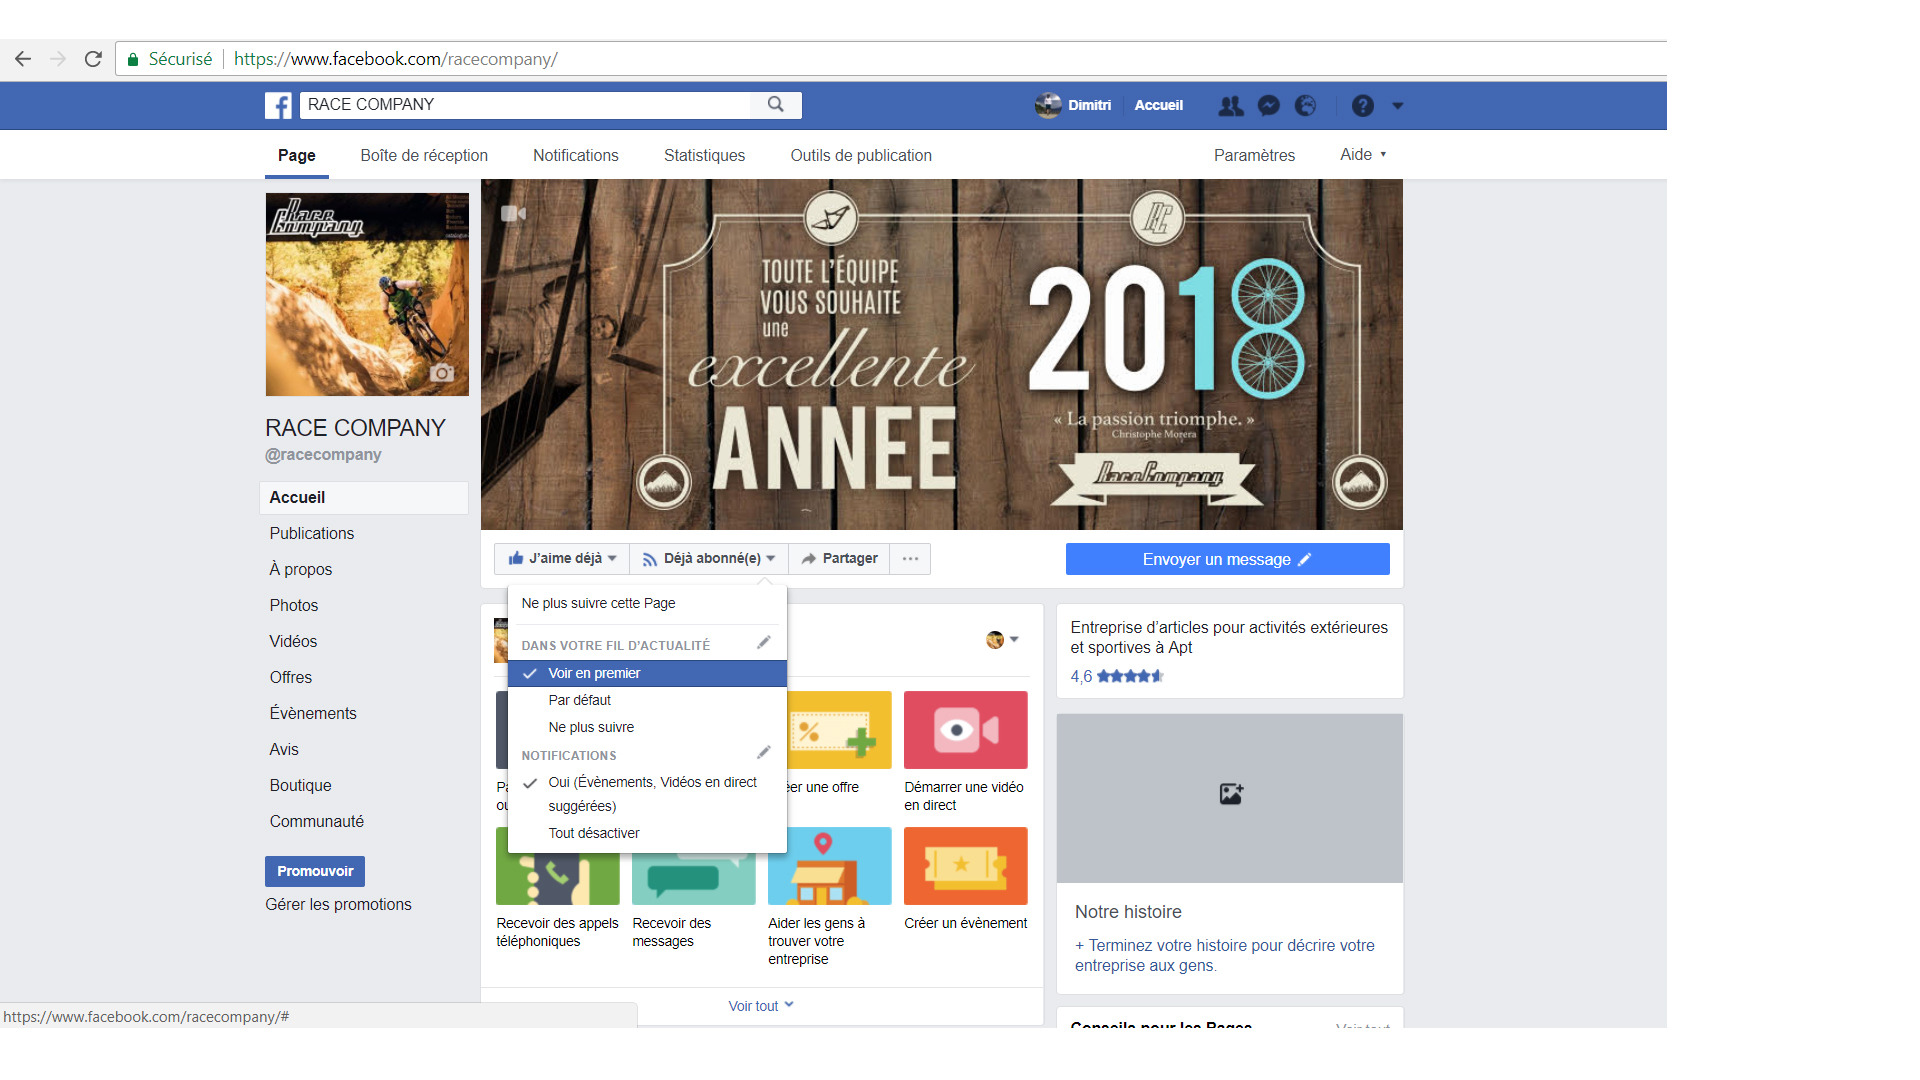Edit notifications preferences pencil icon
Image resolution: width=1920 pixels, height=1080 pixels.
[x=764, y=752]
